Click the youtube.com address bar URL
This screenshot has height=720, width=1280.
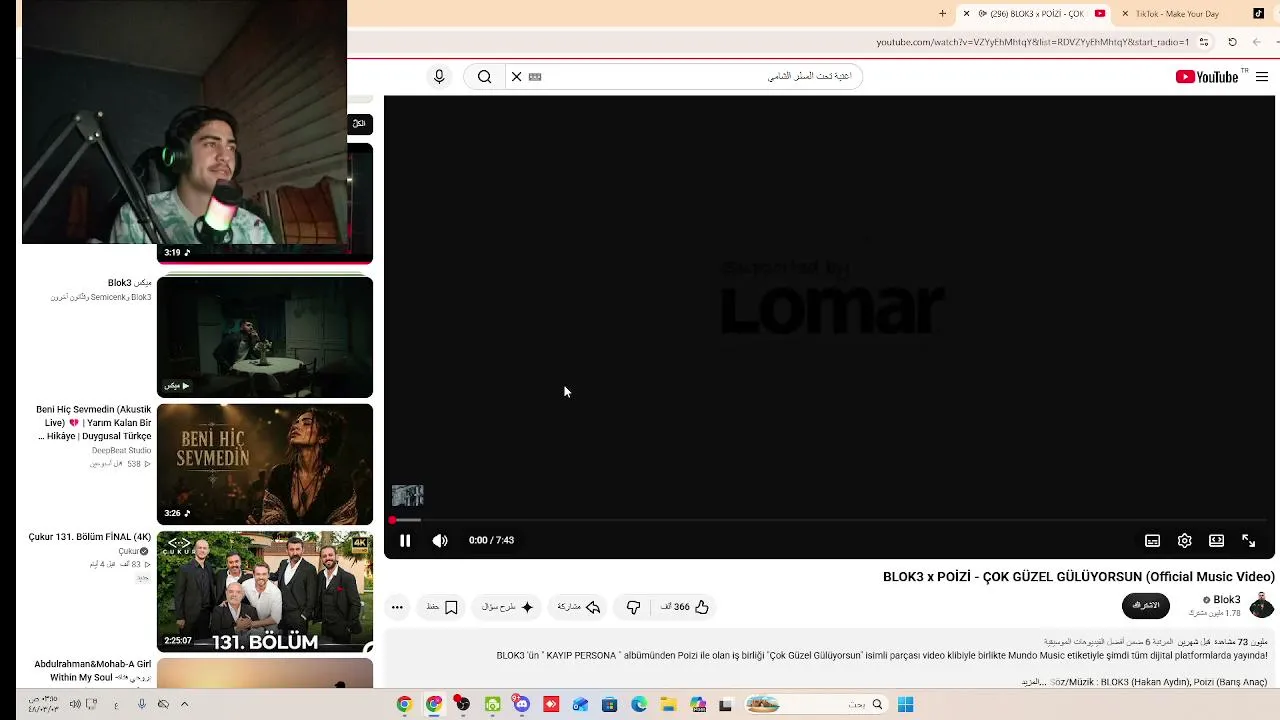point(1033,42)
